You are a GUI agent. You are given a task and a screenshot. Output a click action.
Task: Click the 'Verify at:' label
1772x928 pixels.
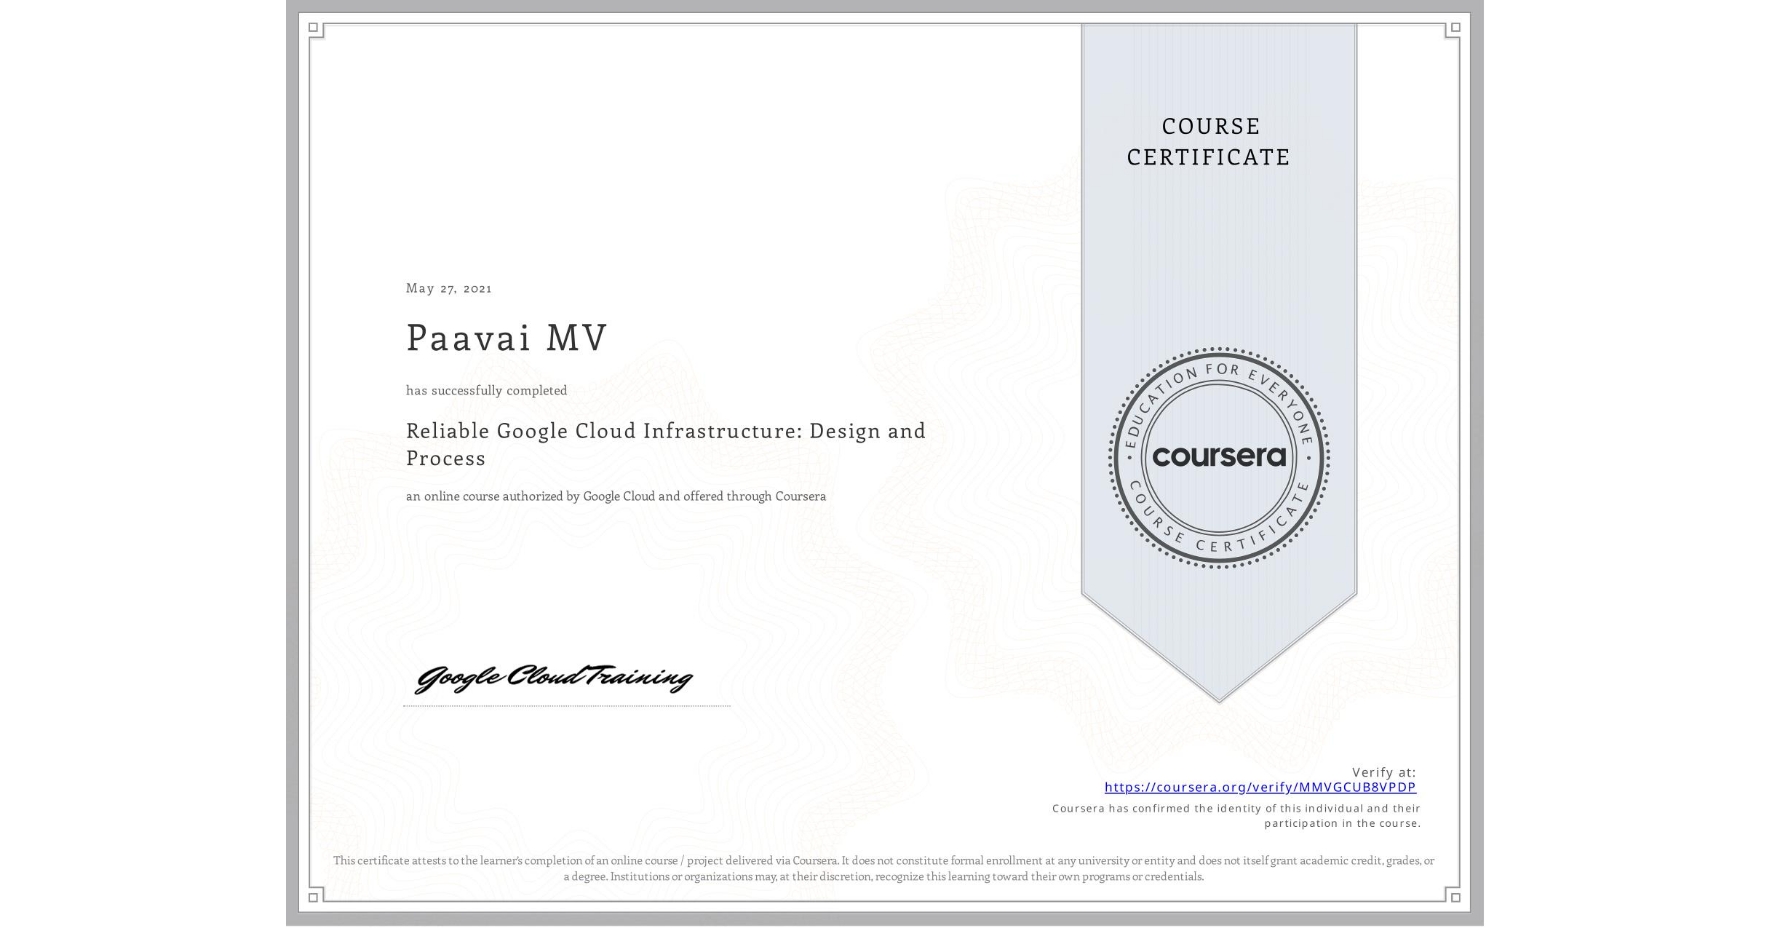tap(1384, 772)
